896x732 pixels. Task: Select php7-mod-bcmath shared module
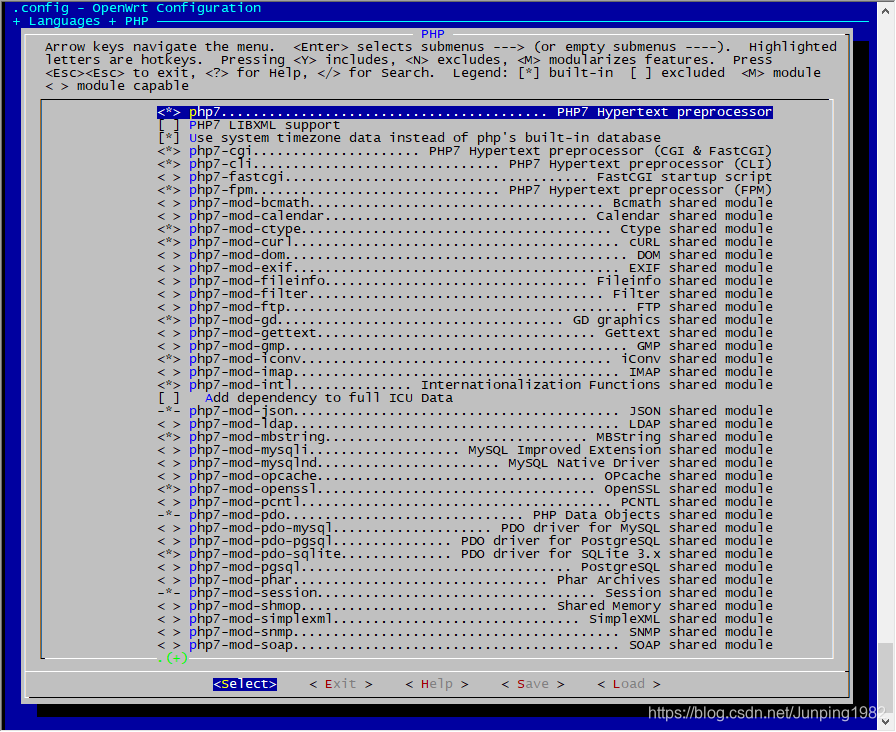(x=465, y=203)
